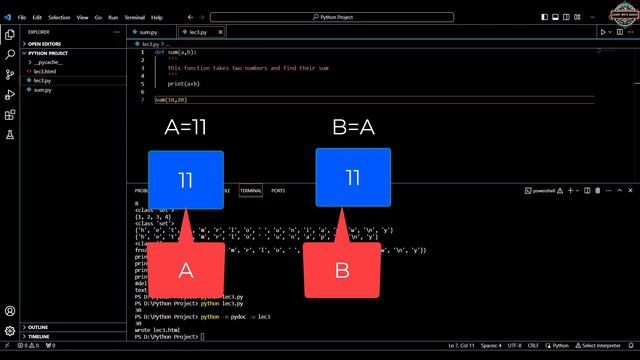
Task: Open the Terminal menu
Action: click(135, 18)
